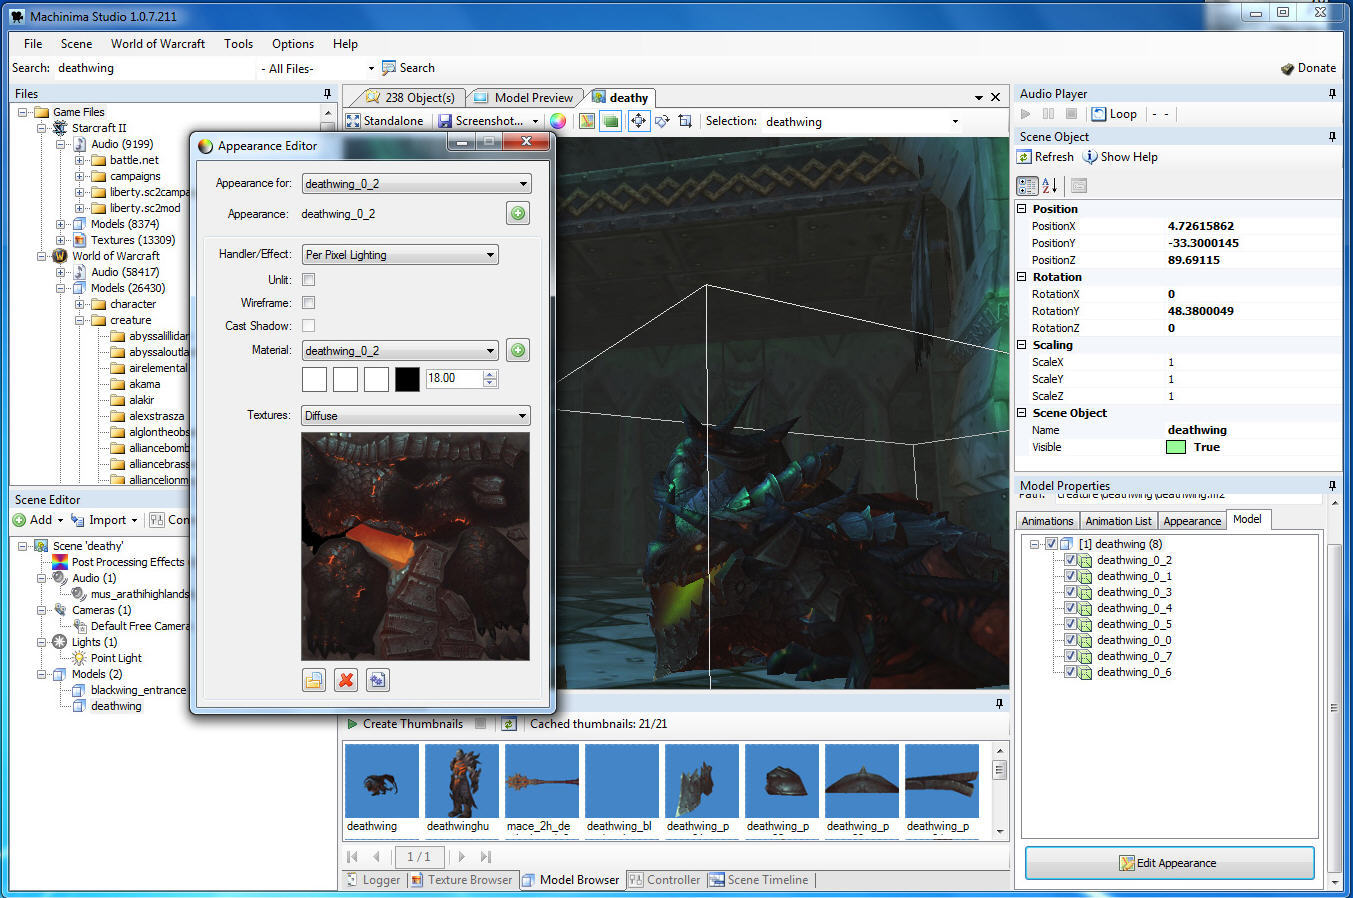Click the audio player play button

point(1026,114)
